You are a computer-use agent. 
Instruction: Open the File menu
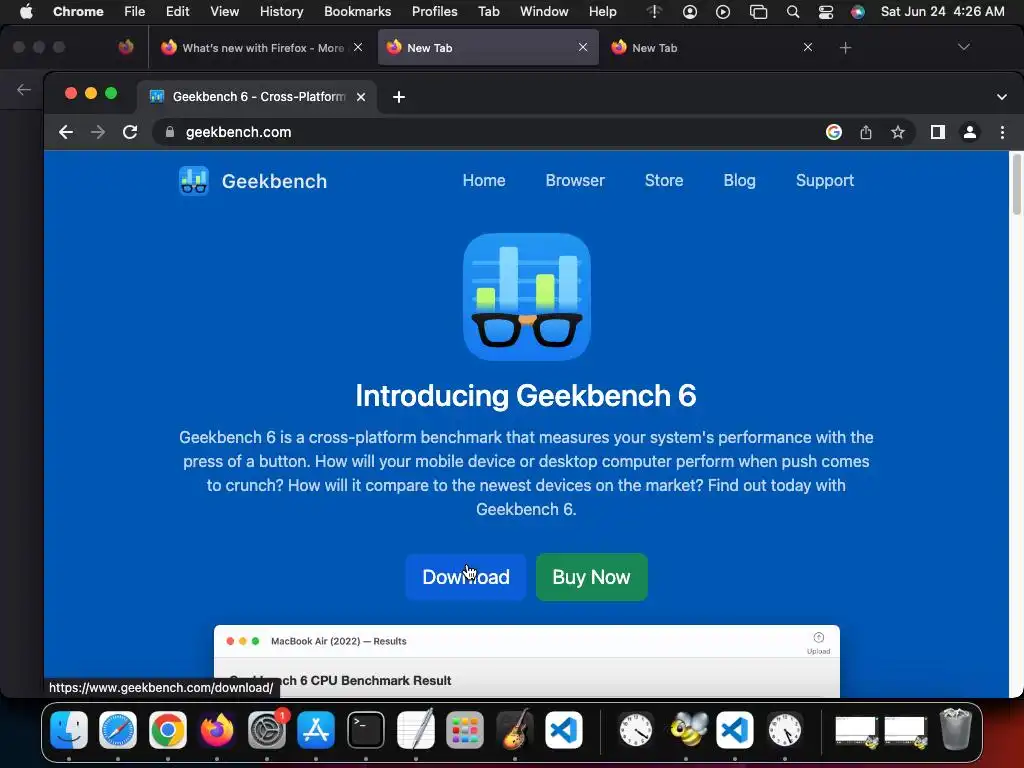[x=135, y=12]
